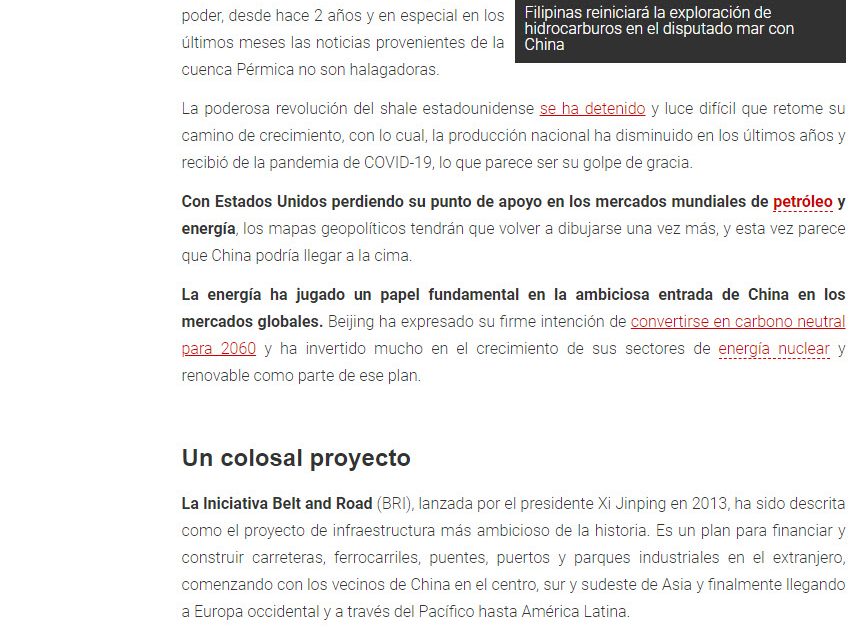Click the word 'Beijing' in the article

pyautogui.click(x=353, y=322)
